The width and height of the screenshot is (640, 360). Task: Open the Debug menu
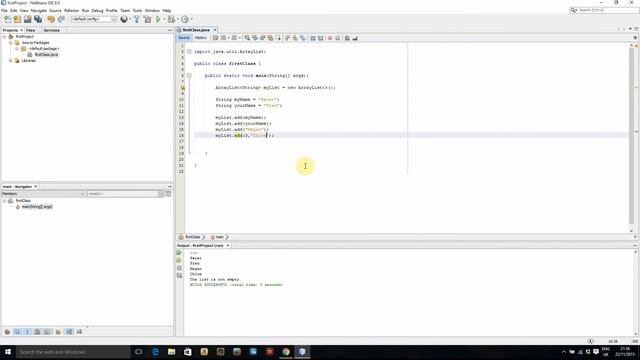tap(97, 11)
